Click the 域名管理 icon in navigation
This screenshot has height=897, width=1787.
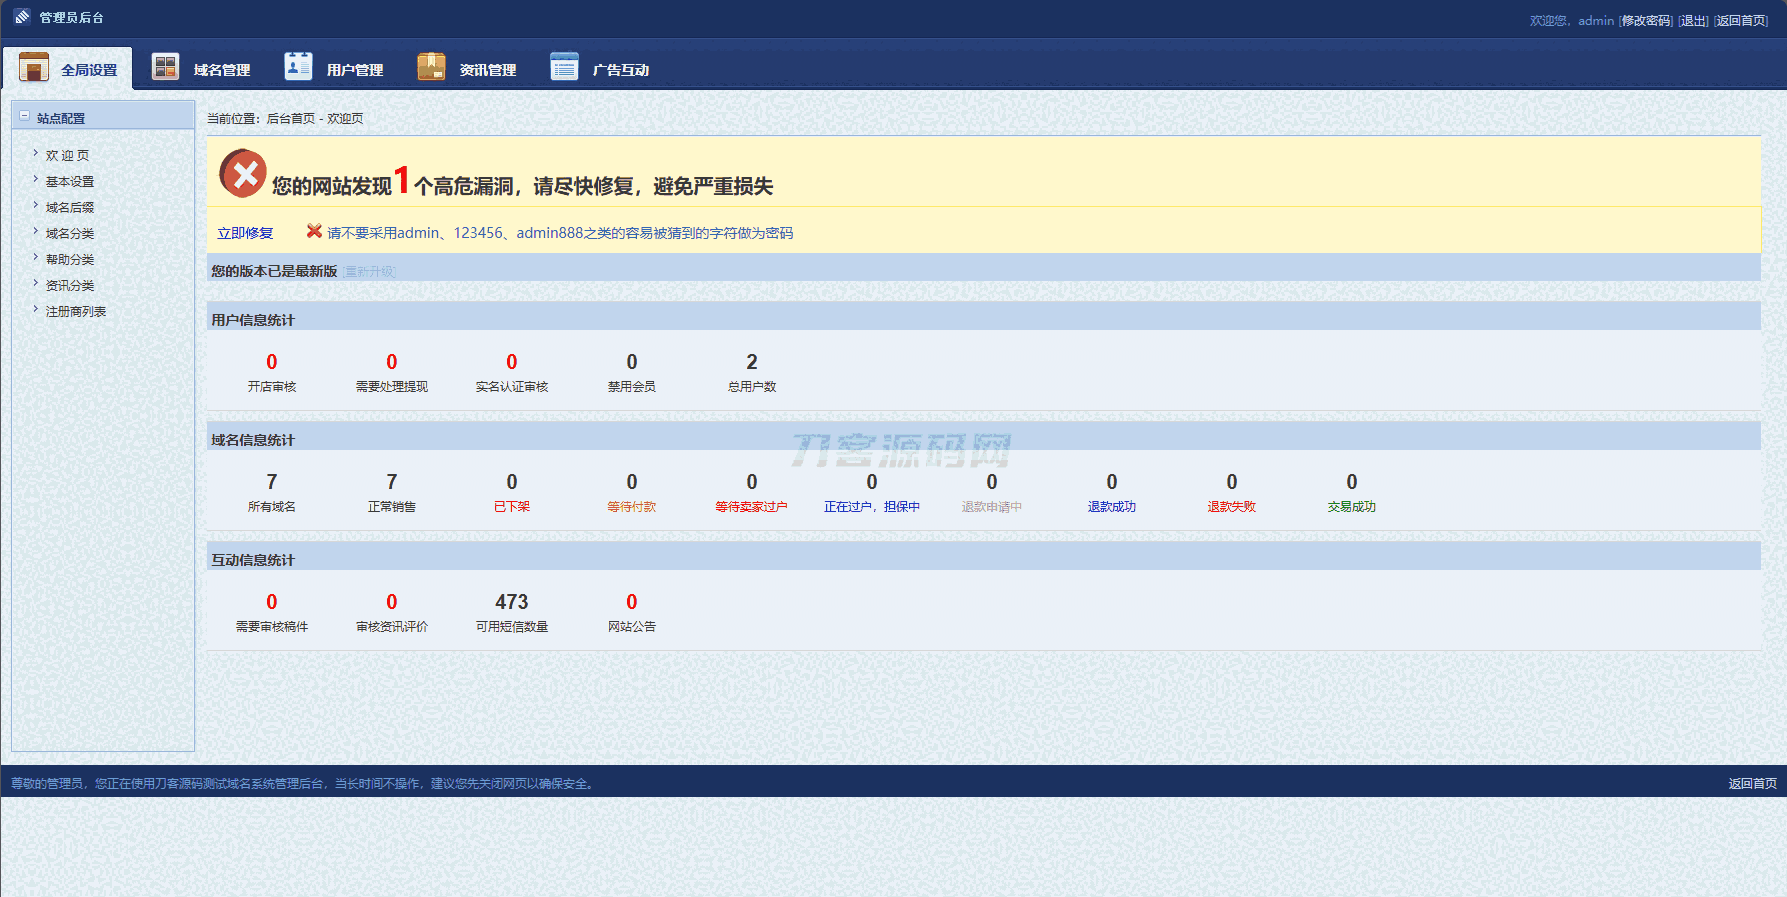click(165, 67)
